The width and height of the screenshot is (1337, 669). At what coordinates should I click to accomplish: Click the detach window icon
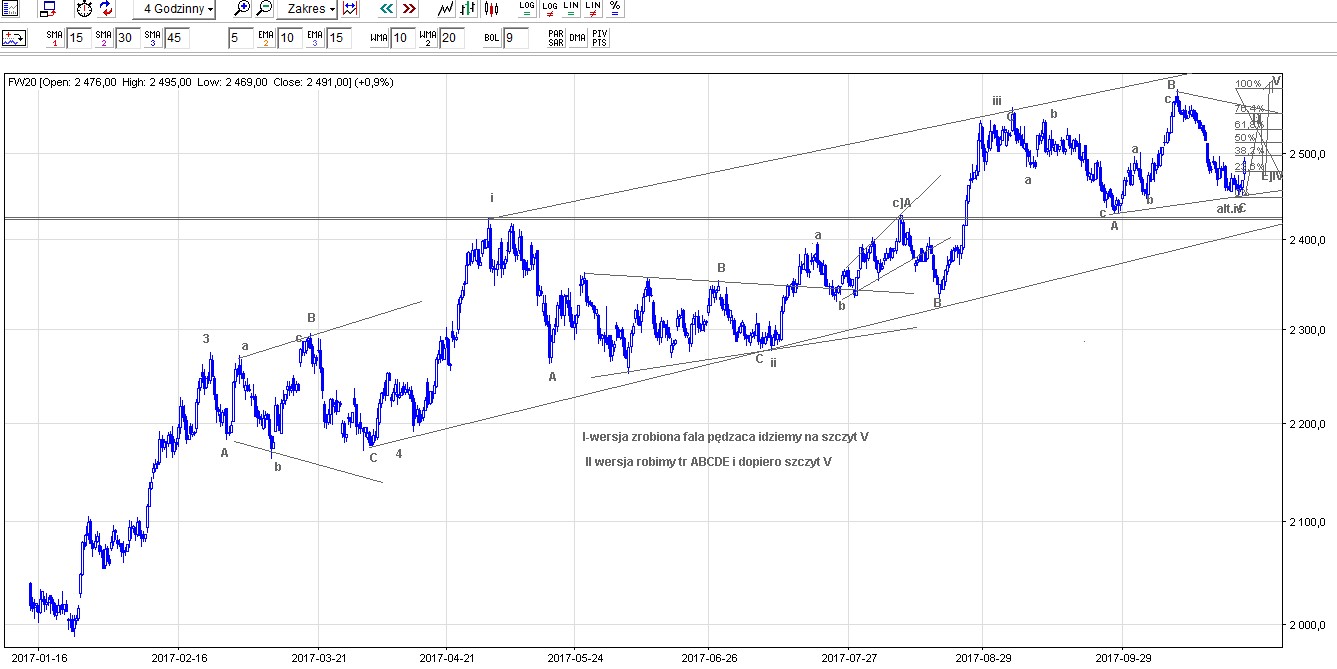[46, 9]
